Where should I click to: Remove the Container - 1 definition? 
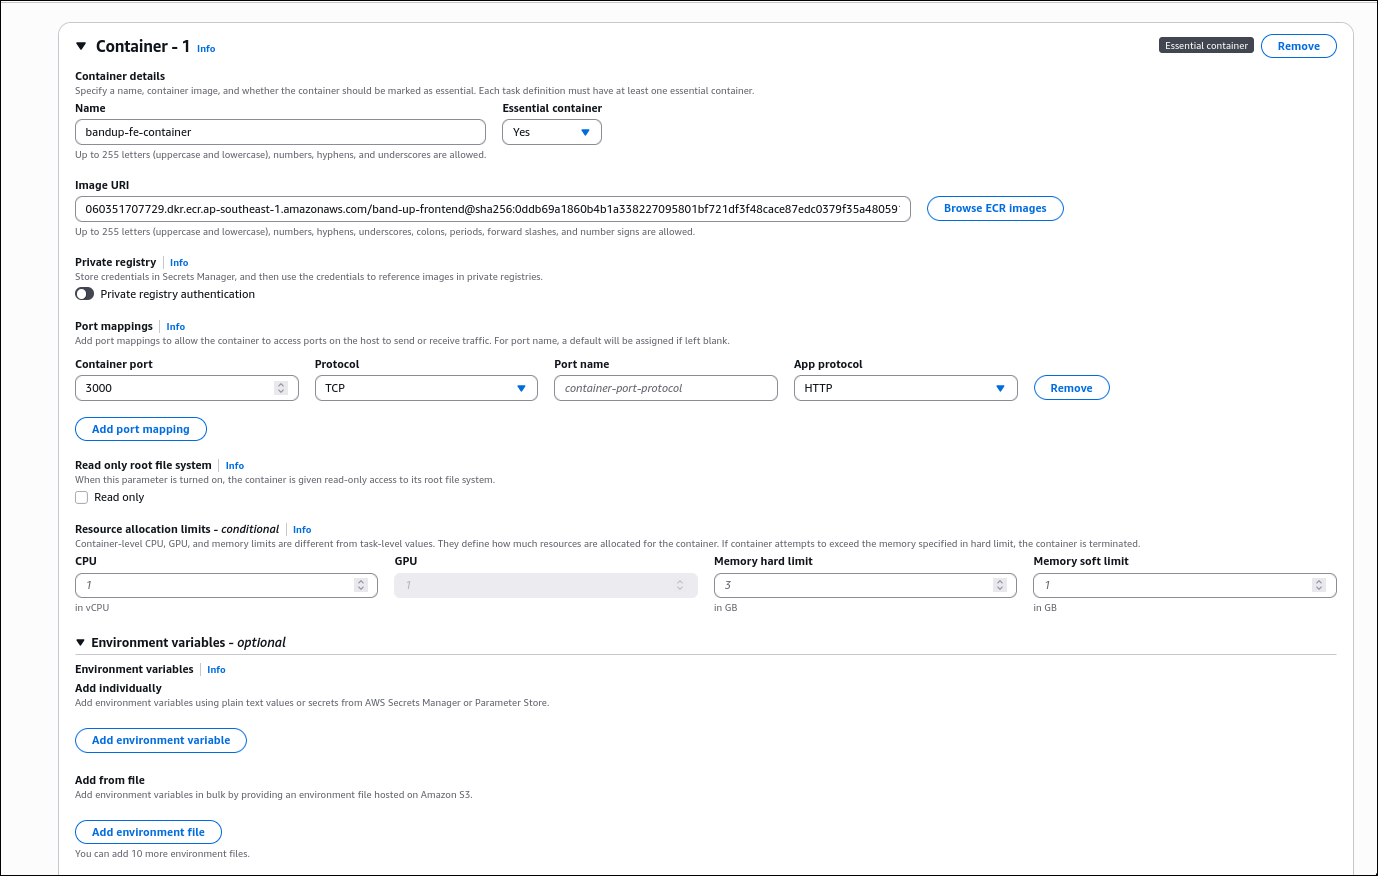[1298, 45]
